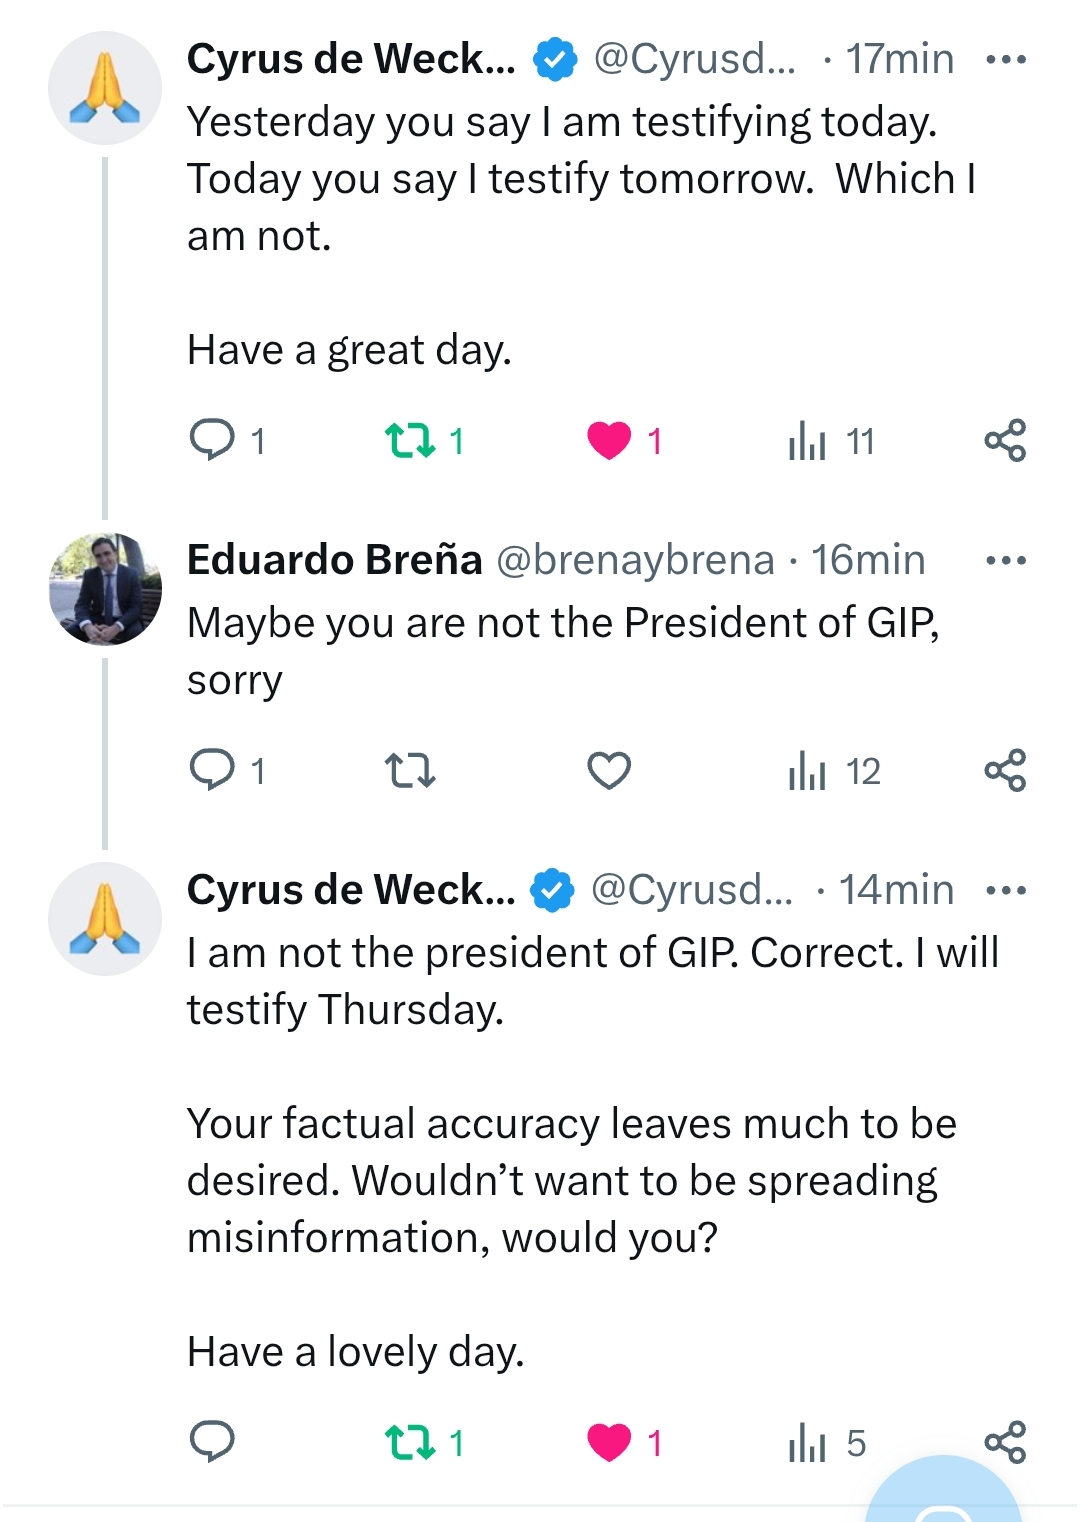Open Eduardo Breña's profile name
The width and height of the screenshot is (1080, 1522).
[x=334, y=560]
